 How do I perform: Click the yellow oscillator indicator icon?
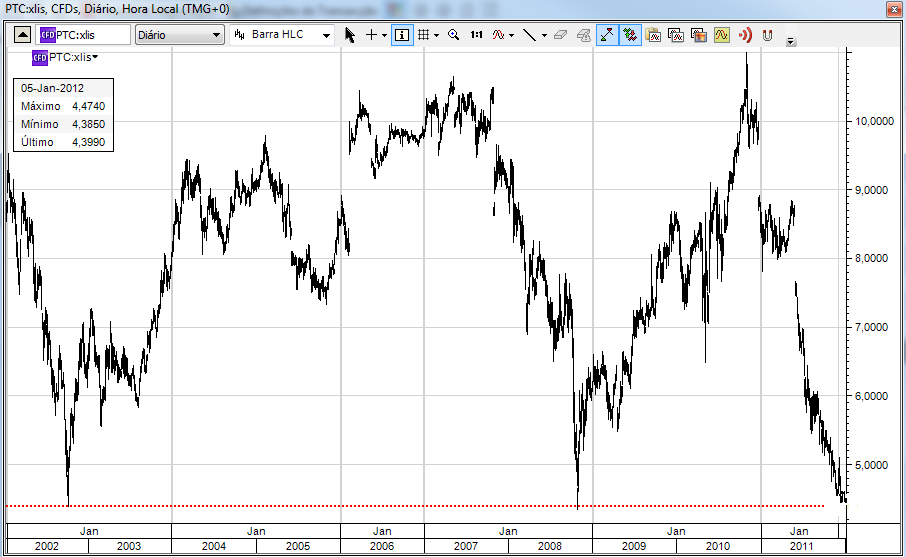[722, 35]
